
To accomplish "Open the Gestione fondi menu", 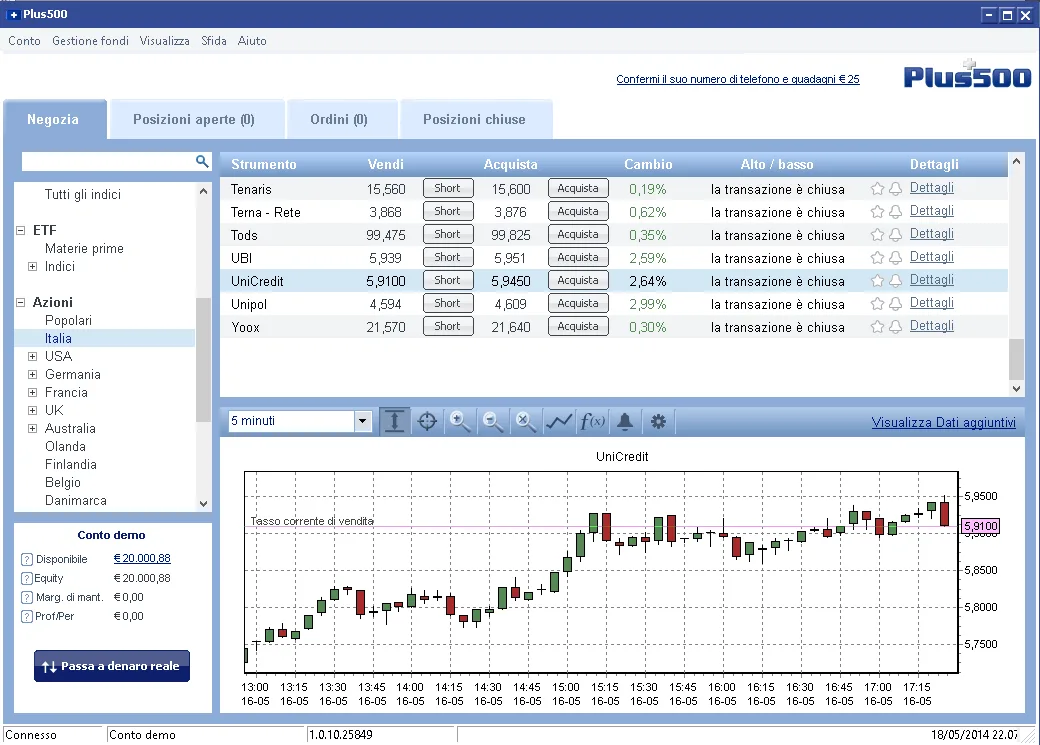I will [90, 40].
